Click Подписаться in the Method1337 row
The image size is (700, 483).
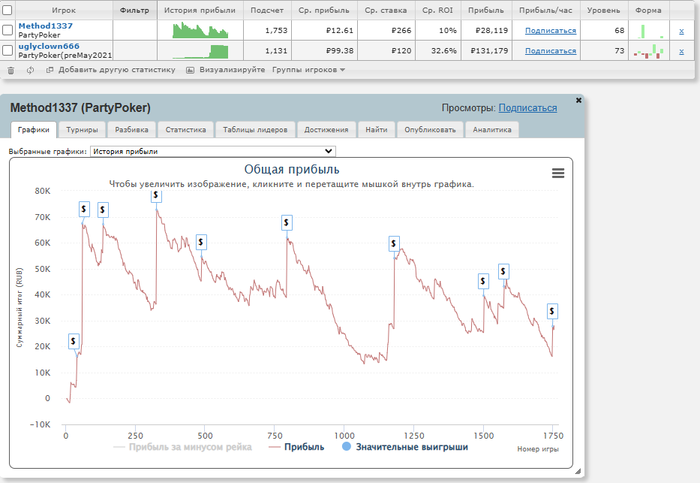coord(550,31)
